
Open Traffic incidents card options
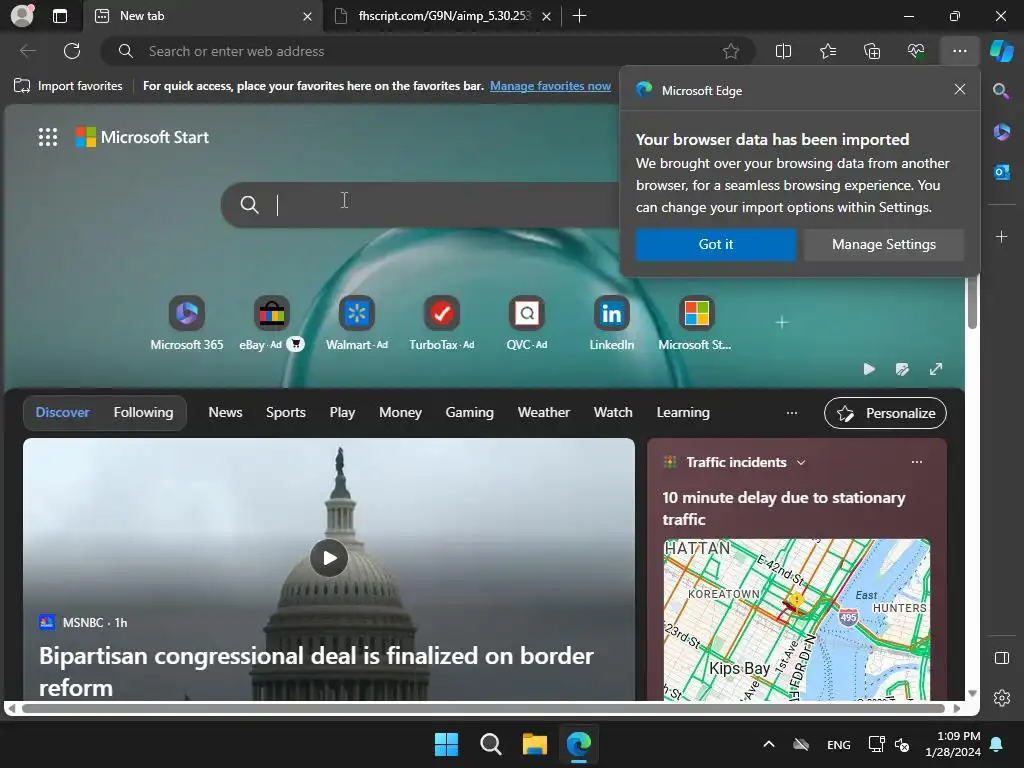[x=917, y=462]
